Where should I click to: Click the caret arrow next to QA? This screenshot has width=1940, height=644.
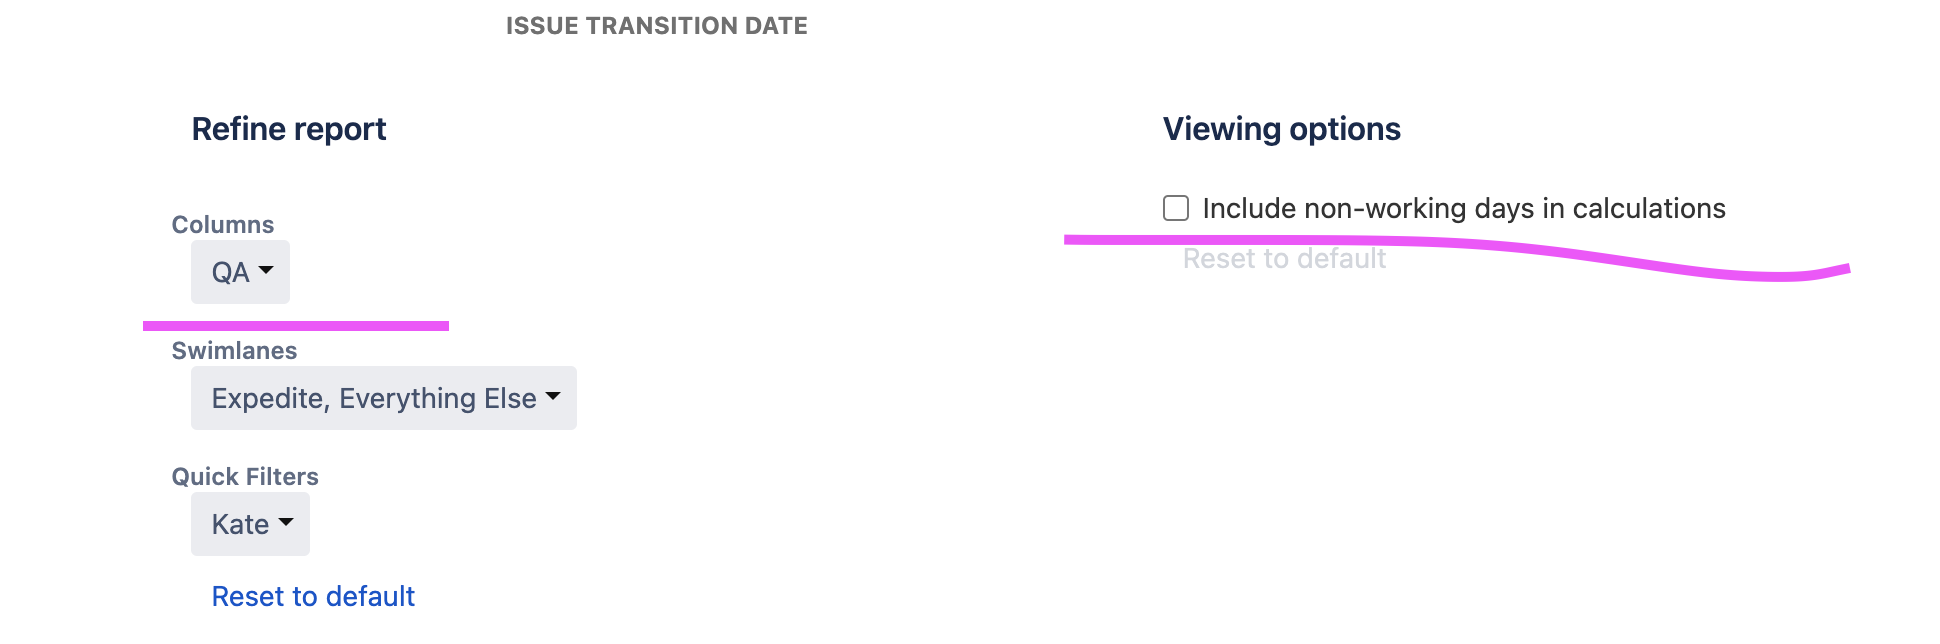[266, 270]
